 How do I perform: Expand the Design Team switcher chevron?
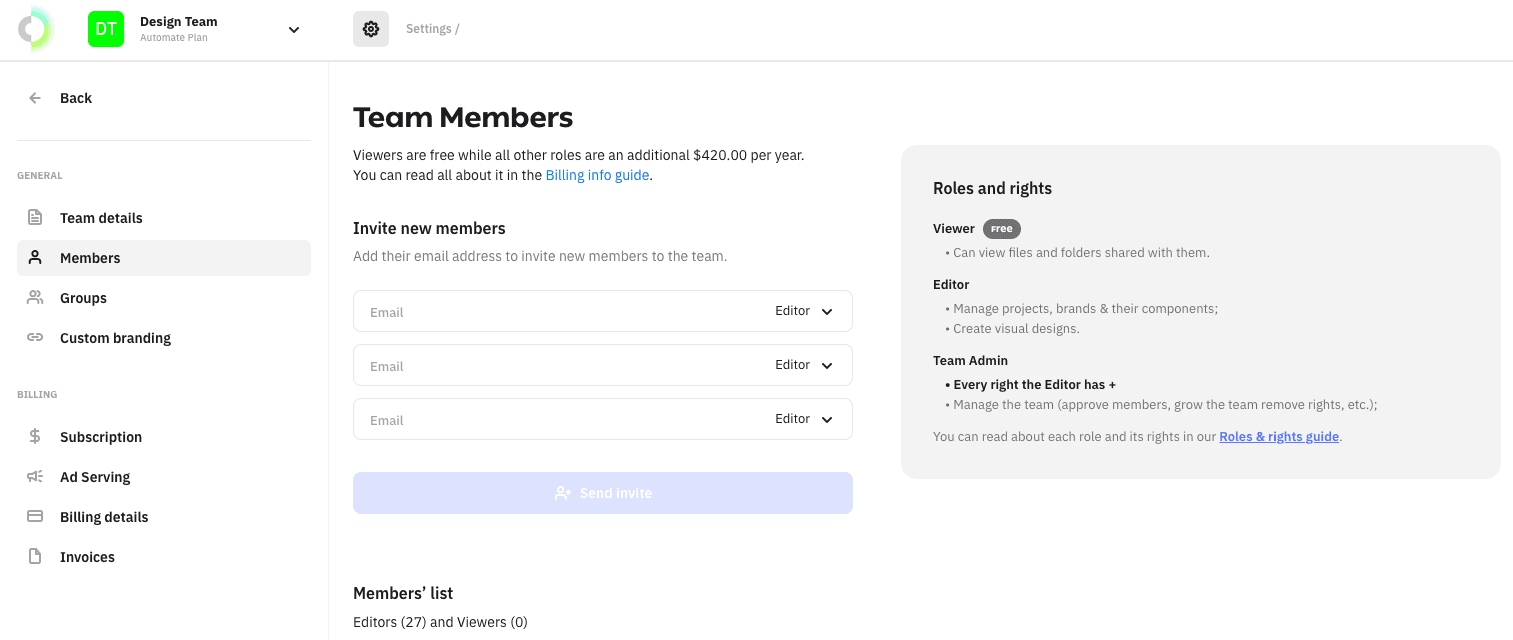point(294,30)
